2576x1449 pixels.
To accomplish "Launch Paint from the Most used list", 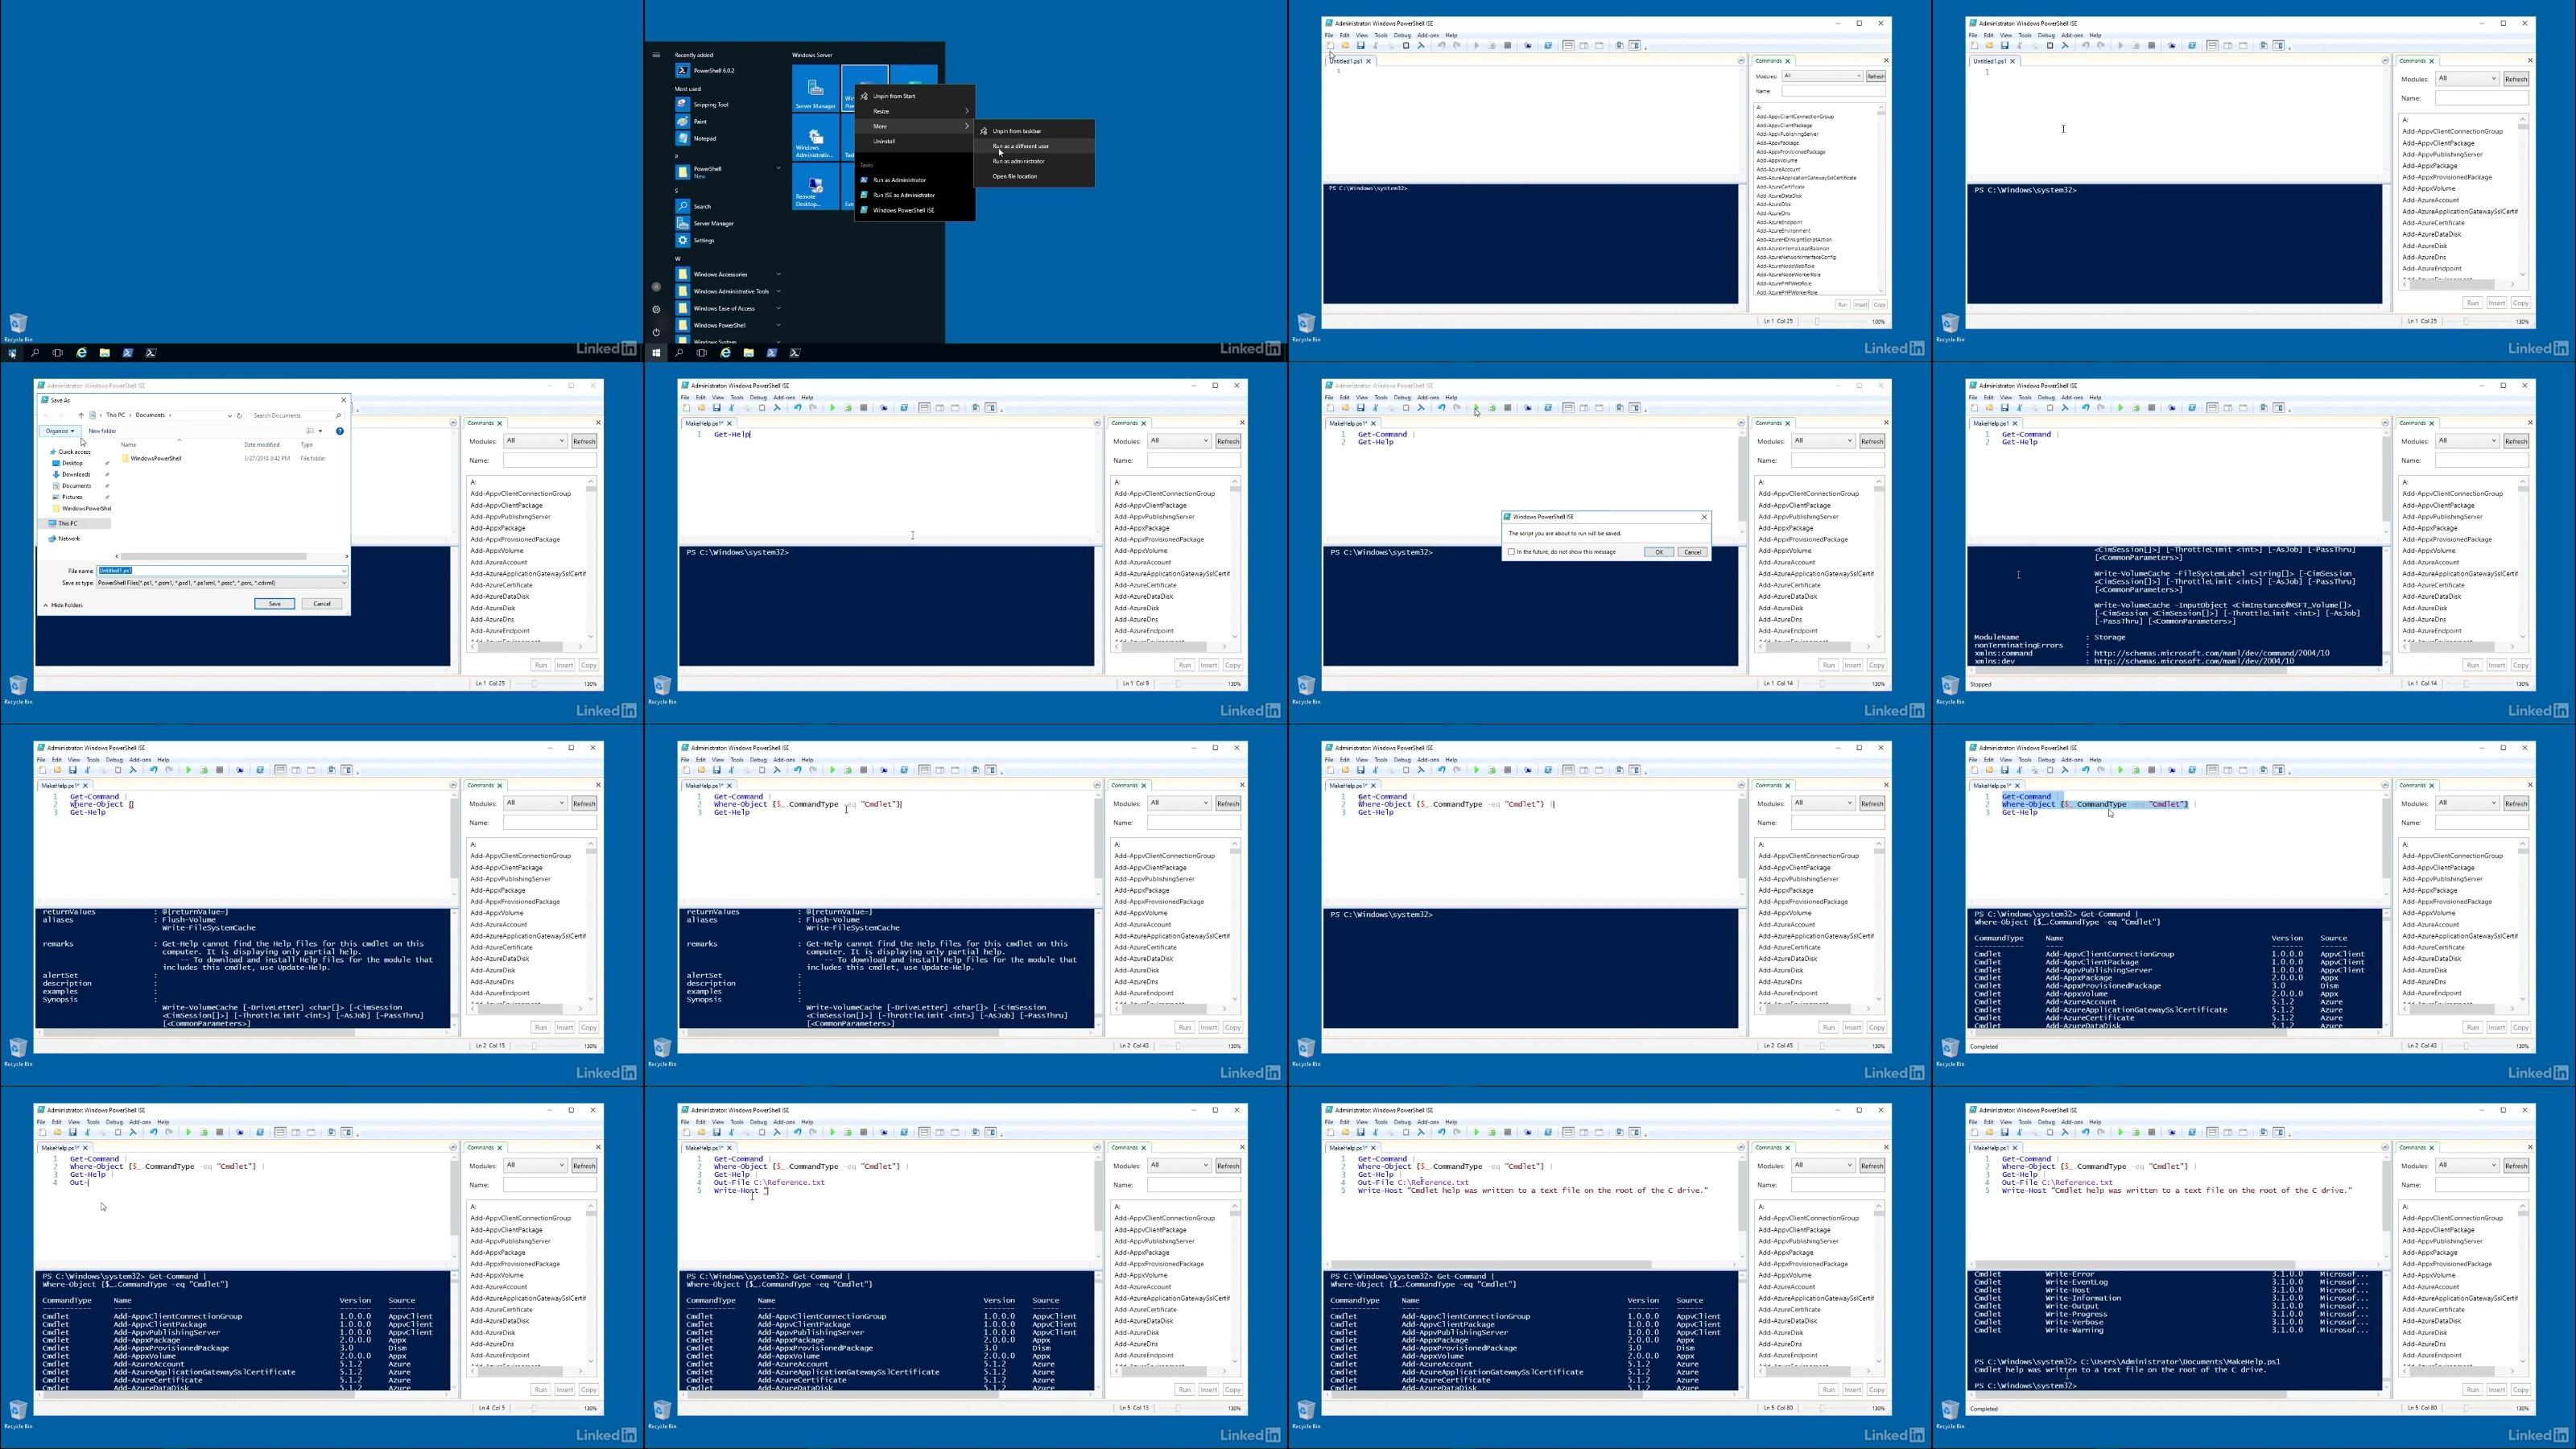I will pos(700,121).
